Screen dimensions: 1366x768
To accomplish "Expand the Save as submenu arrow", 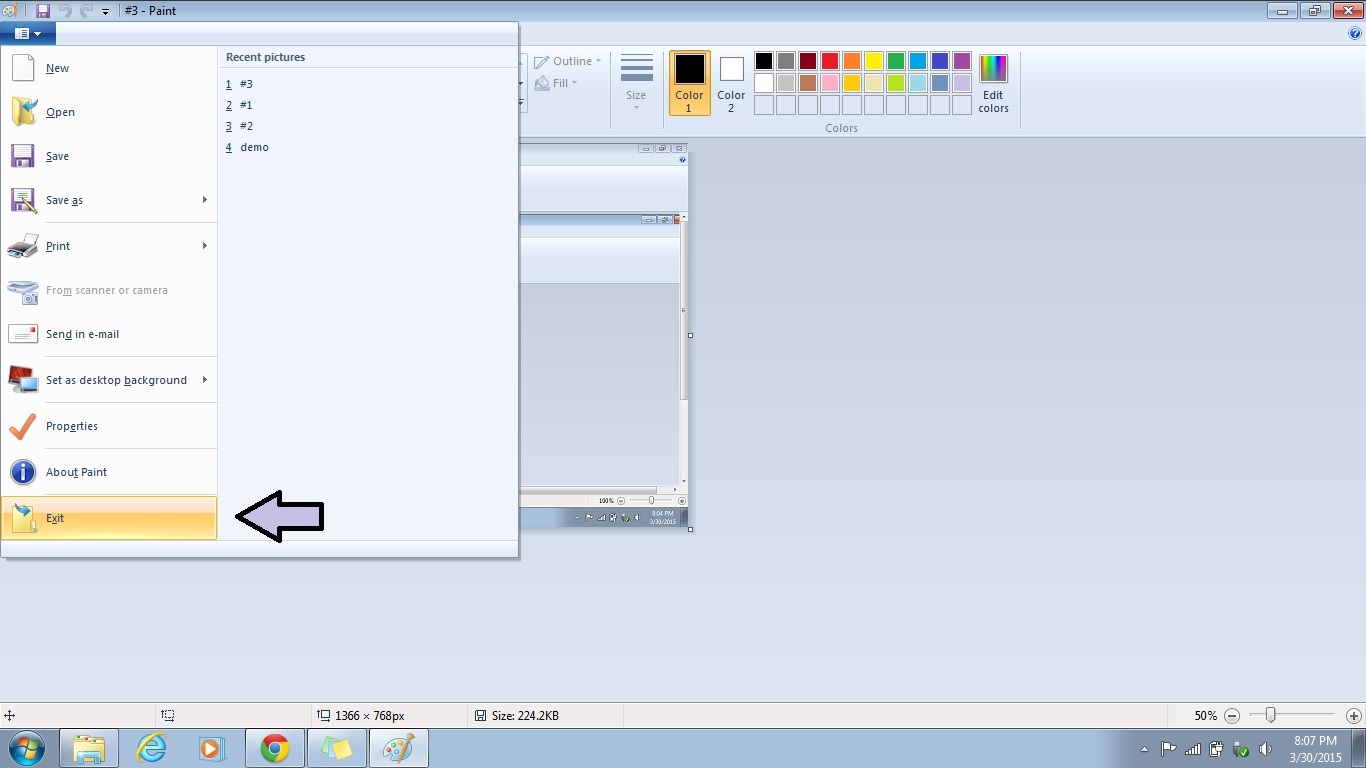I will (205, 200).
